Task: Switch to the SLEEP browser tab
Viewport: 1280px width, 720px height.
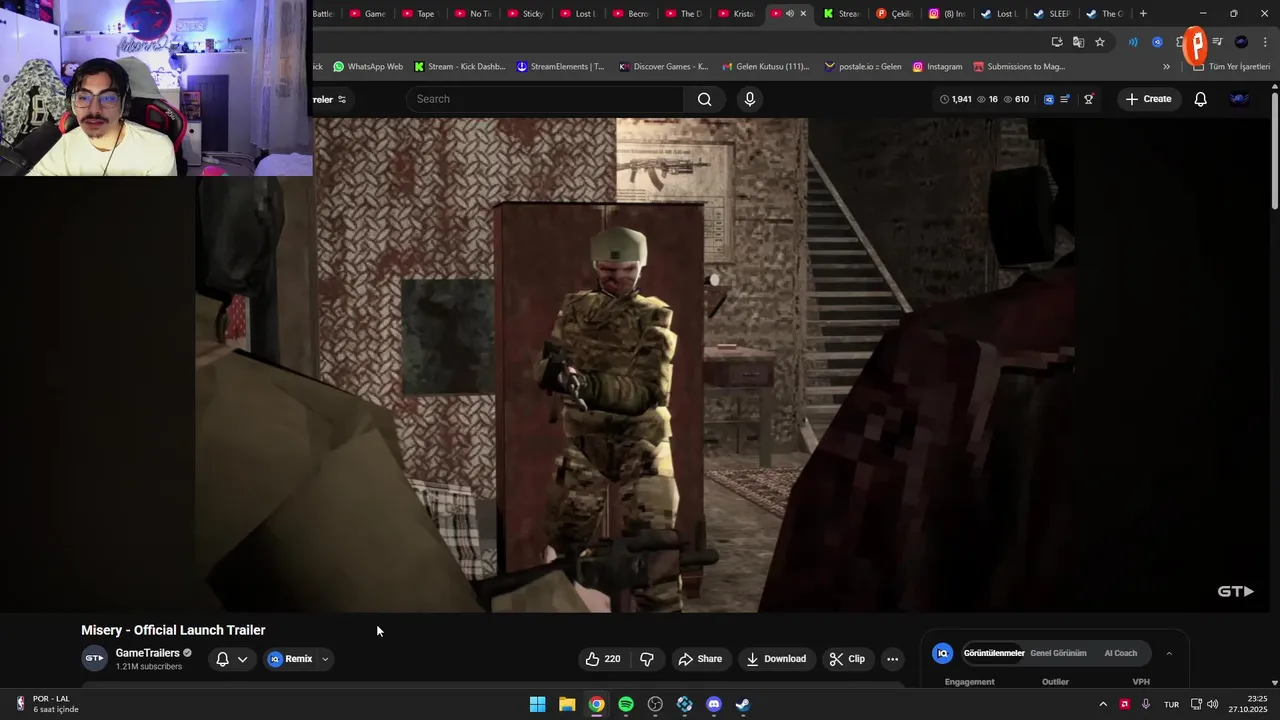Action: [1052, 14]
